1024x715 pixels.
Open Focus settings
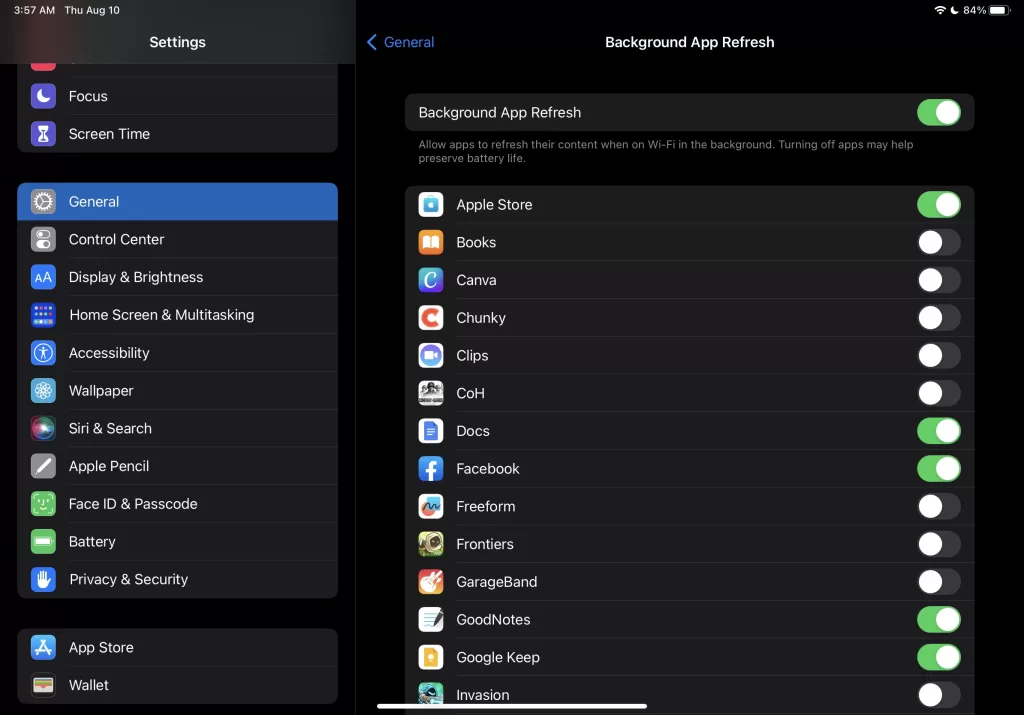(x=178, y=96)
